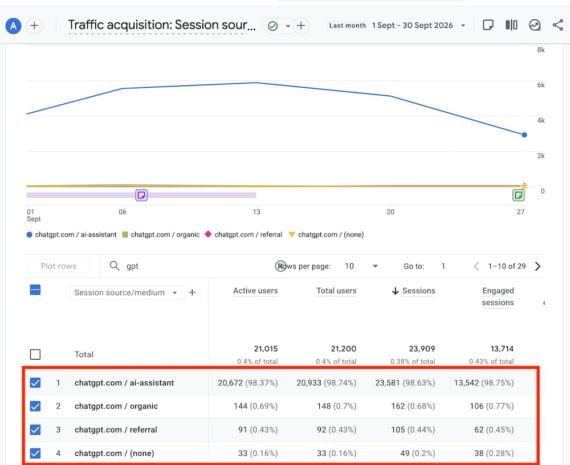Click the Sessions descending sort arrow
This screenshot has width=570, height=465.
(395, 291)
